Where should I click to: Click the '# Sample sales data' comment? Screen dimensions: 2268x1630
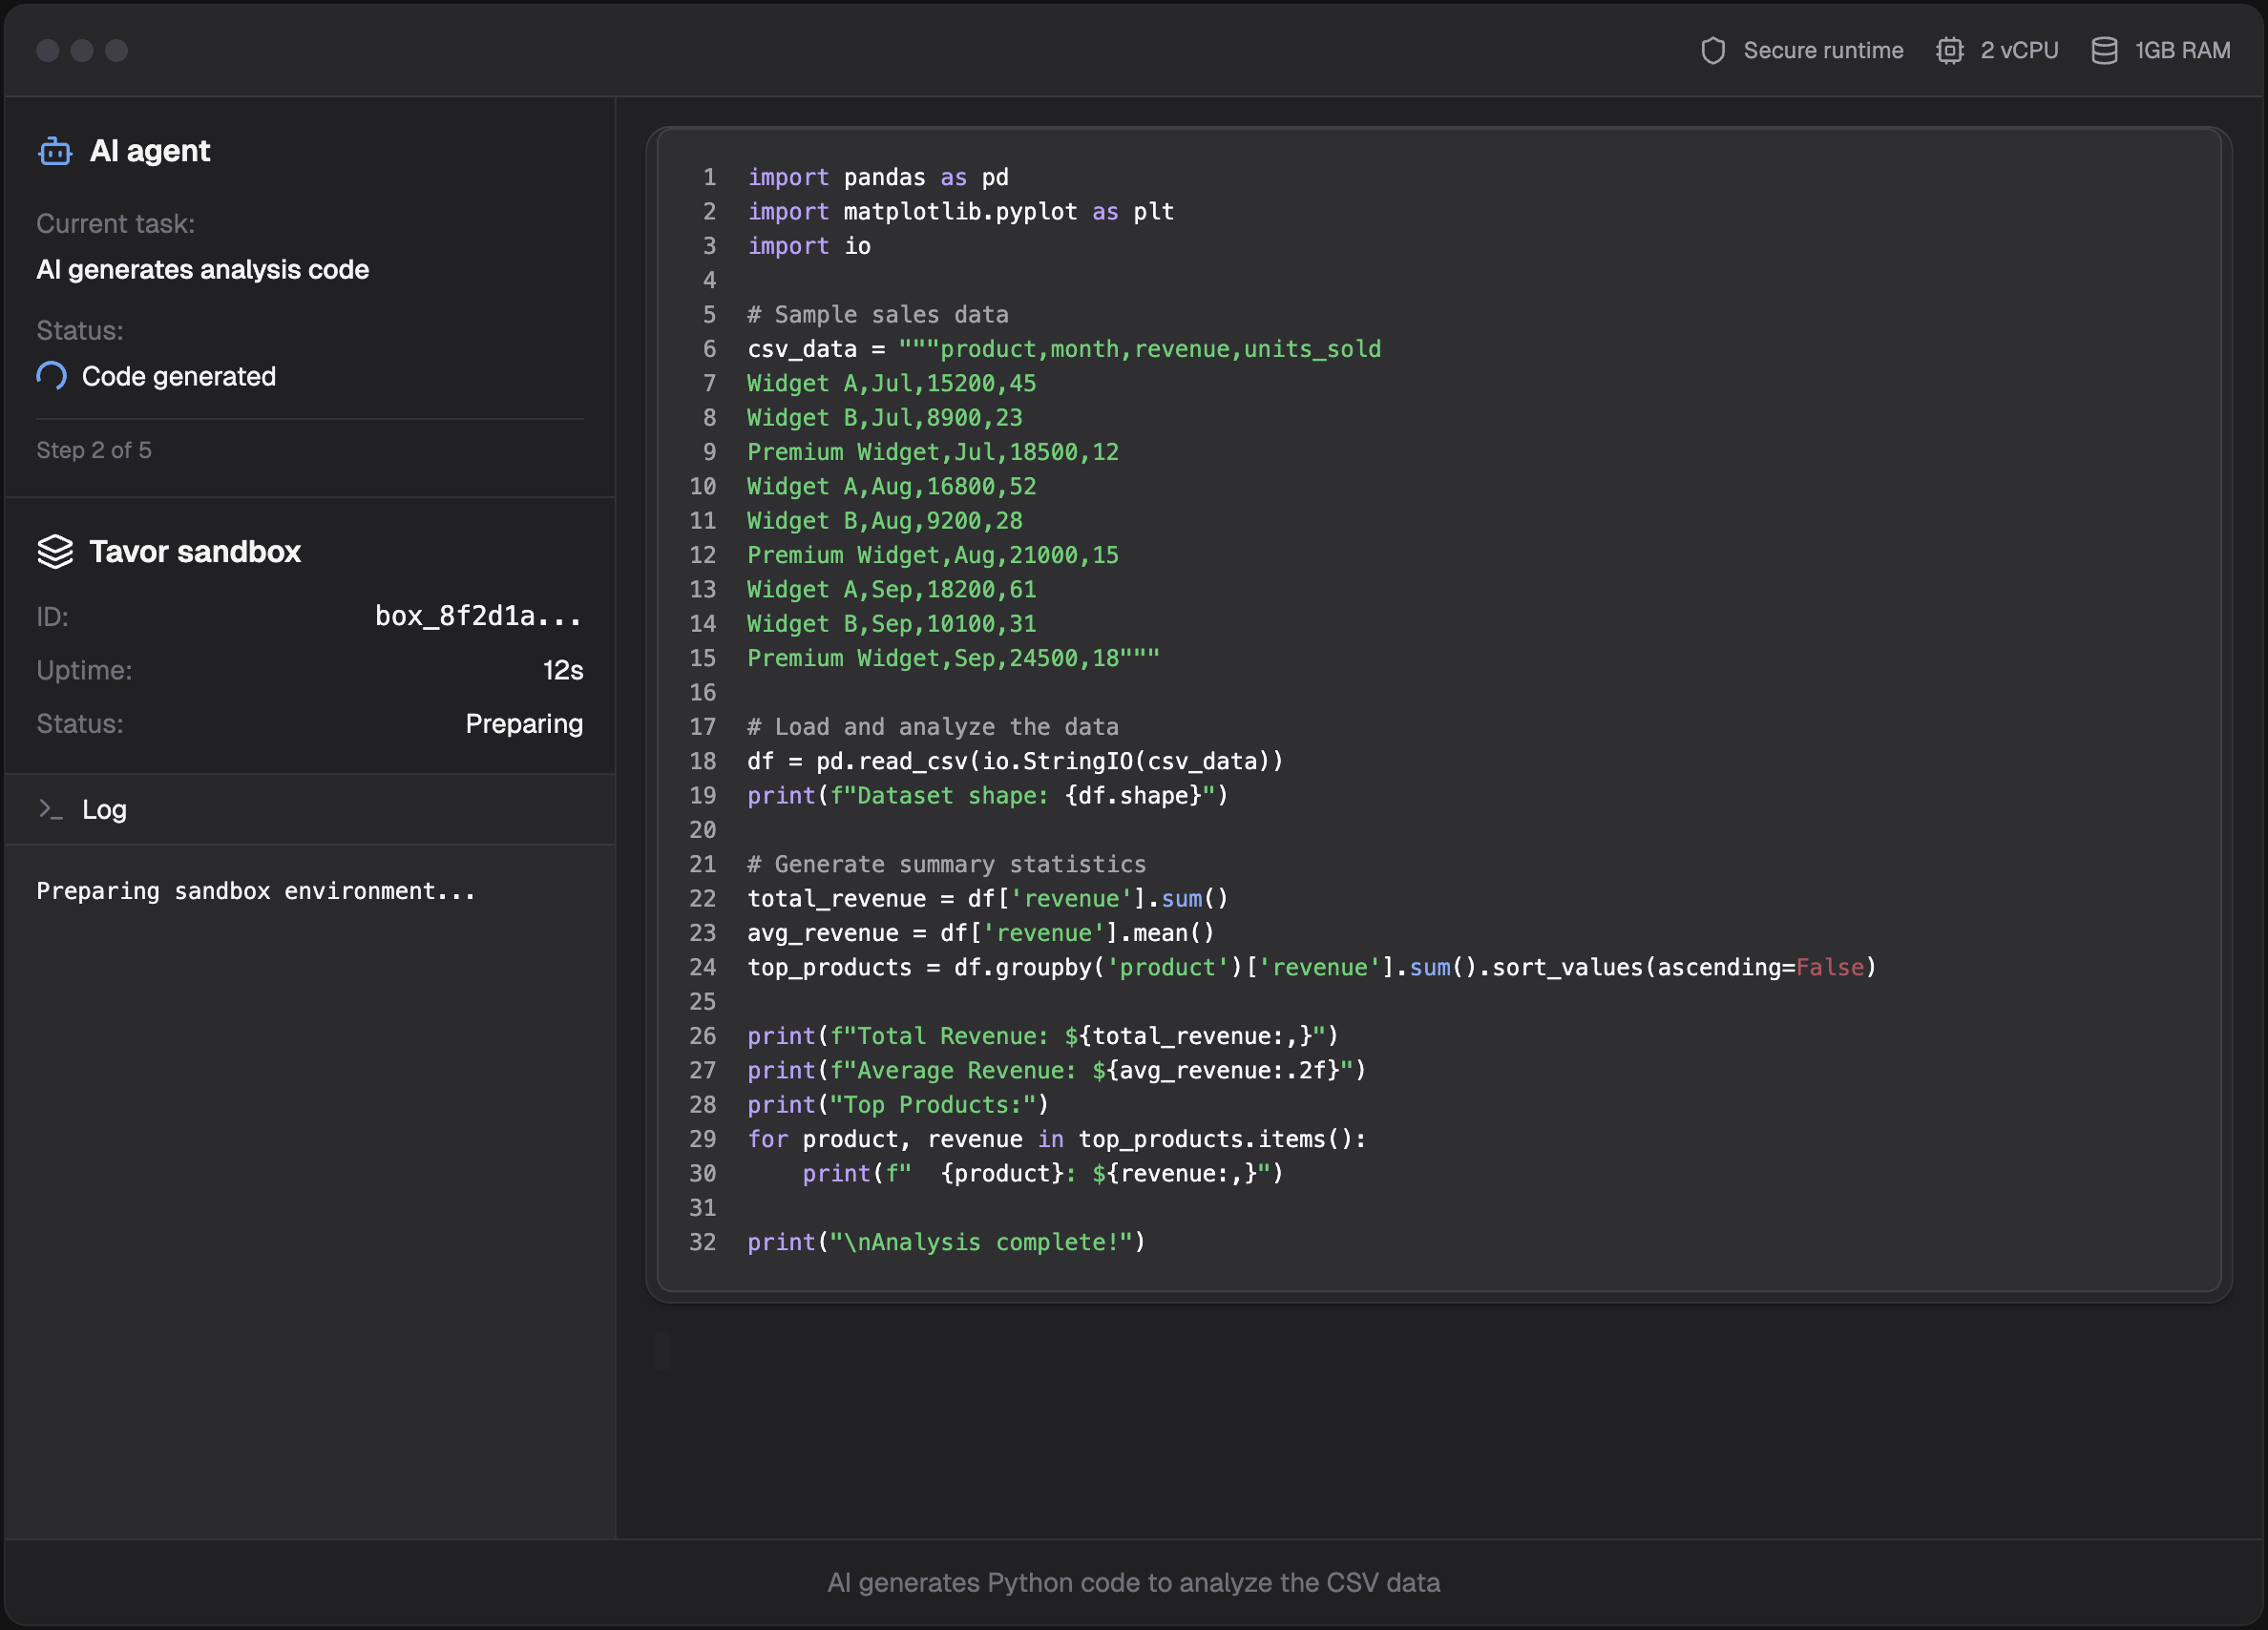coord(878,314)
